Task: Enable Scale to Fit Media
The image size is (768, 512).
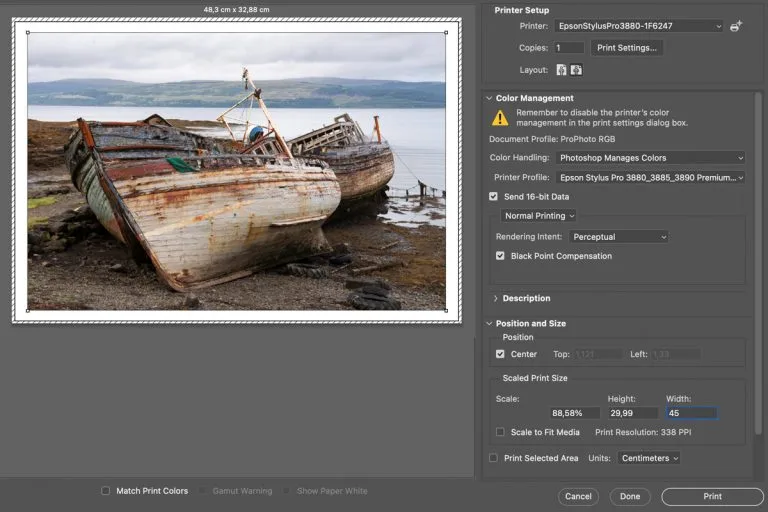Action: click(x=501, y=432)
